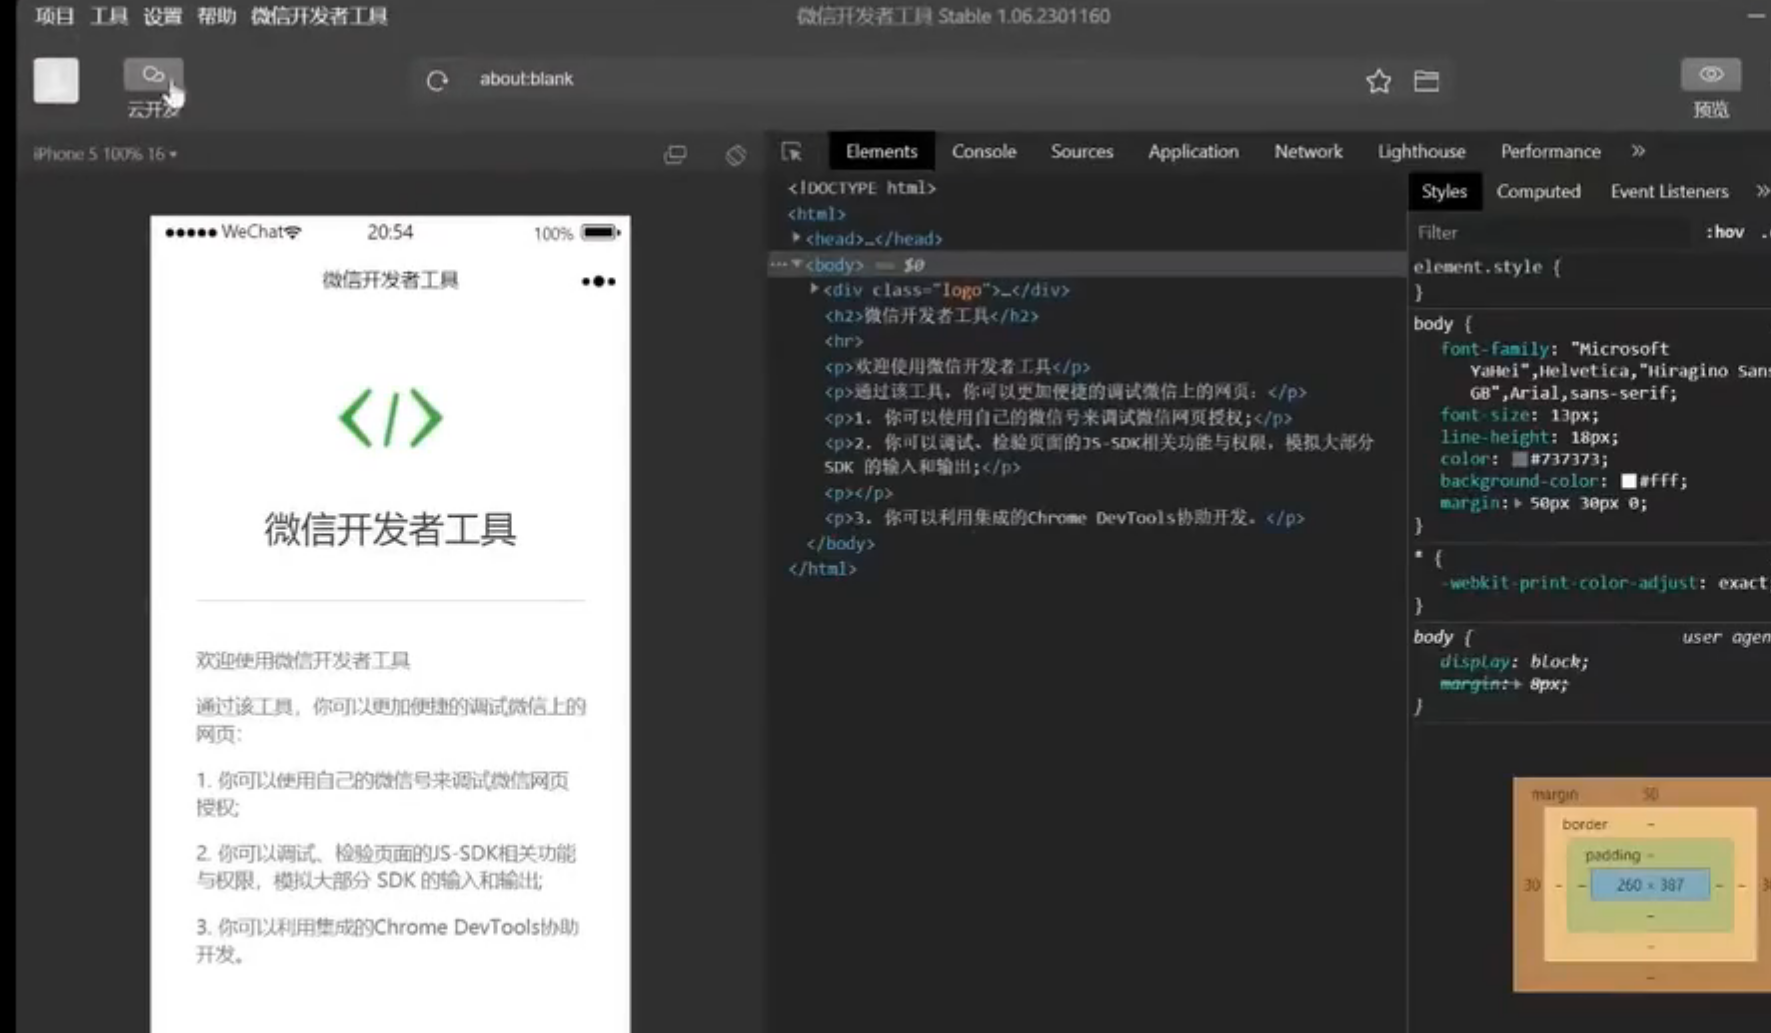Click the green code logo in simulator

tap(390, 418)
